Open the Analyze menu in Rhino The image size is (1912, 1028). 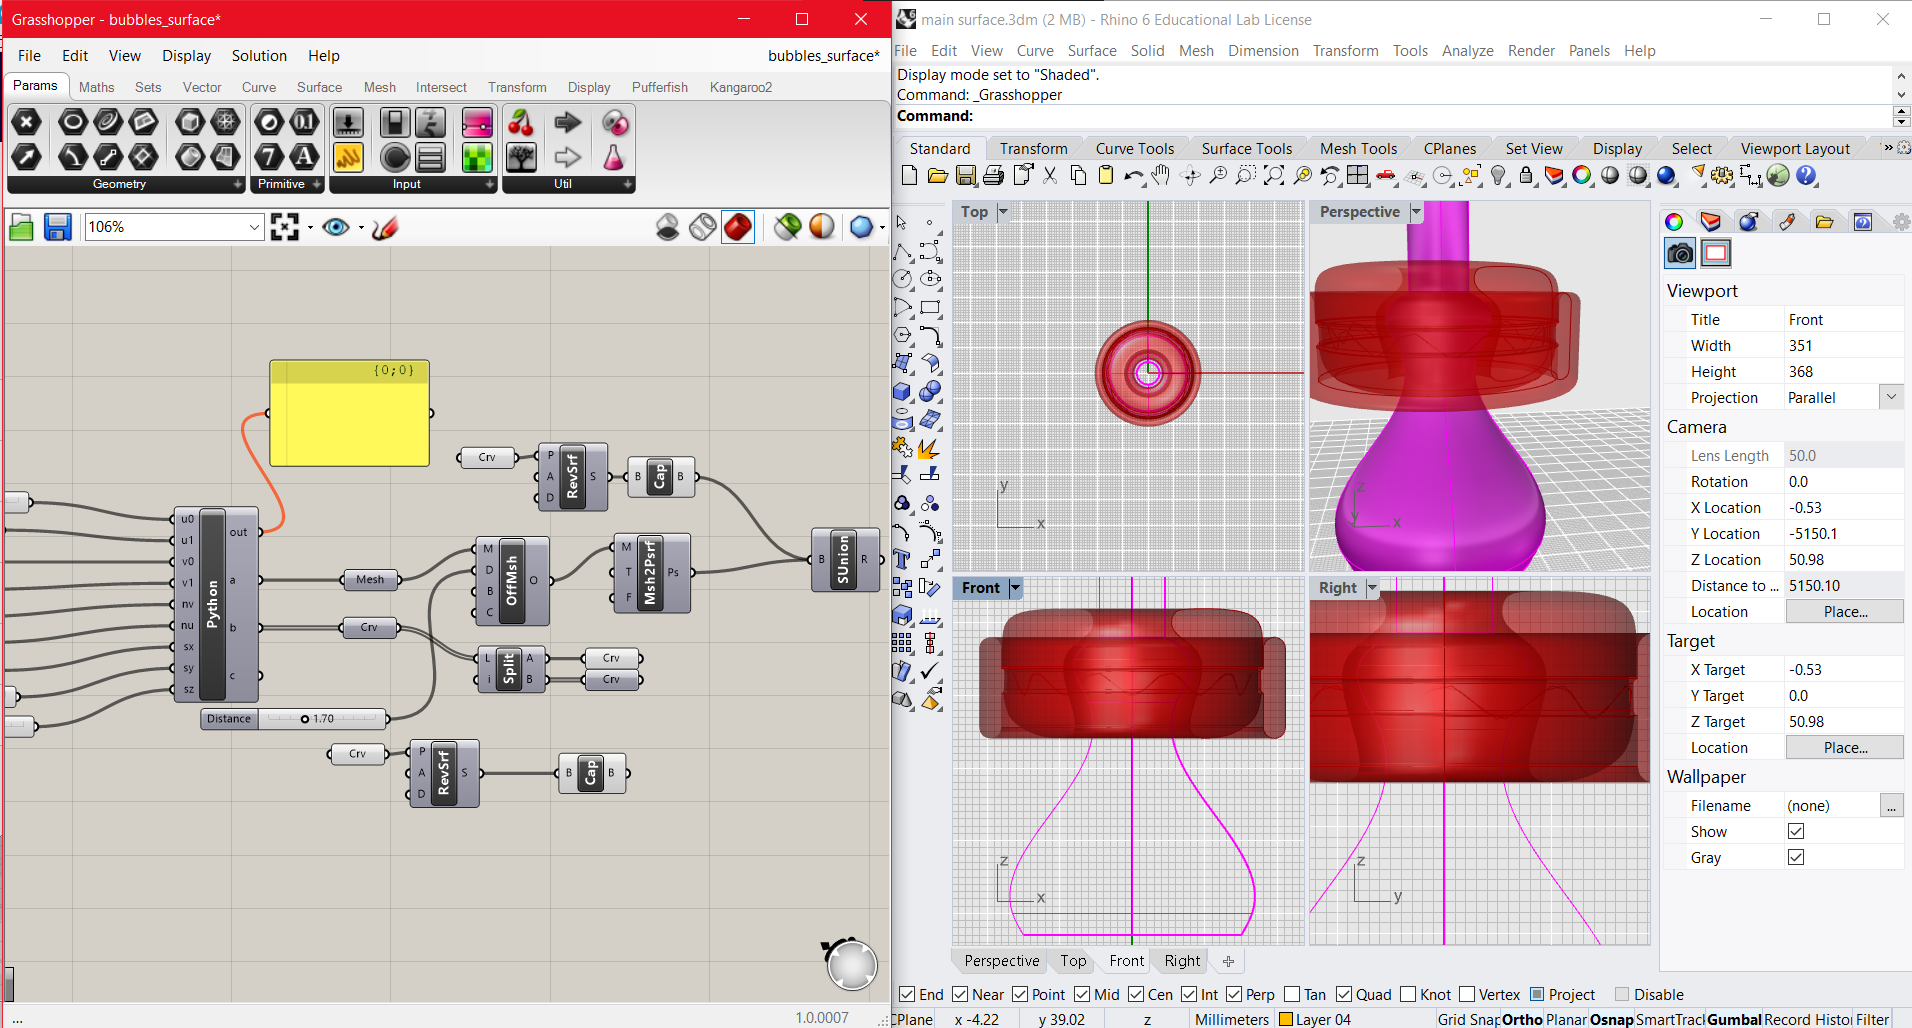(x=1467, y=50)
